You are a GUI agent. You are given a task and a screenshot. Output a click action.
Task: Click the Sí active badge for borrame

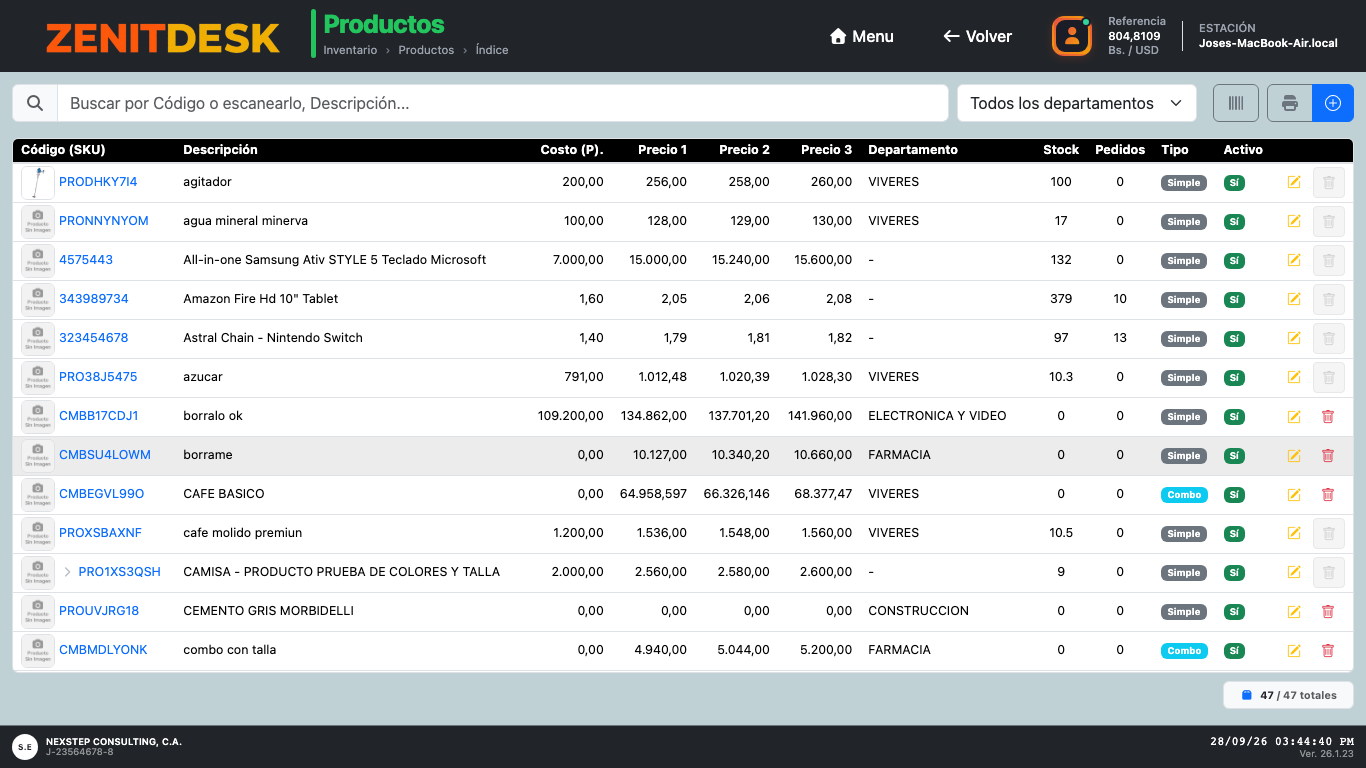click(x=1234, y=456)
